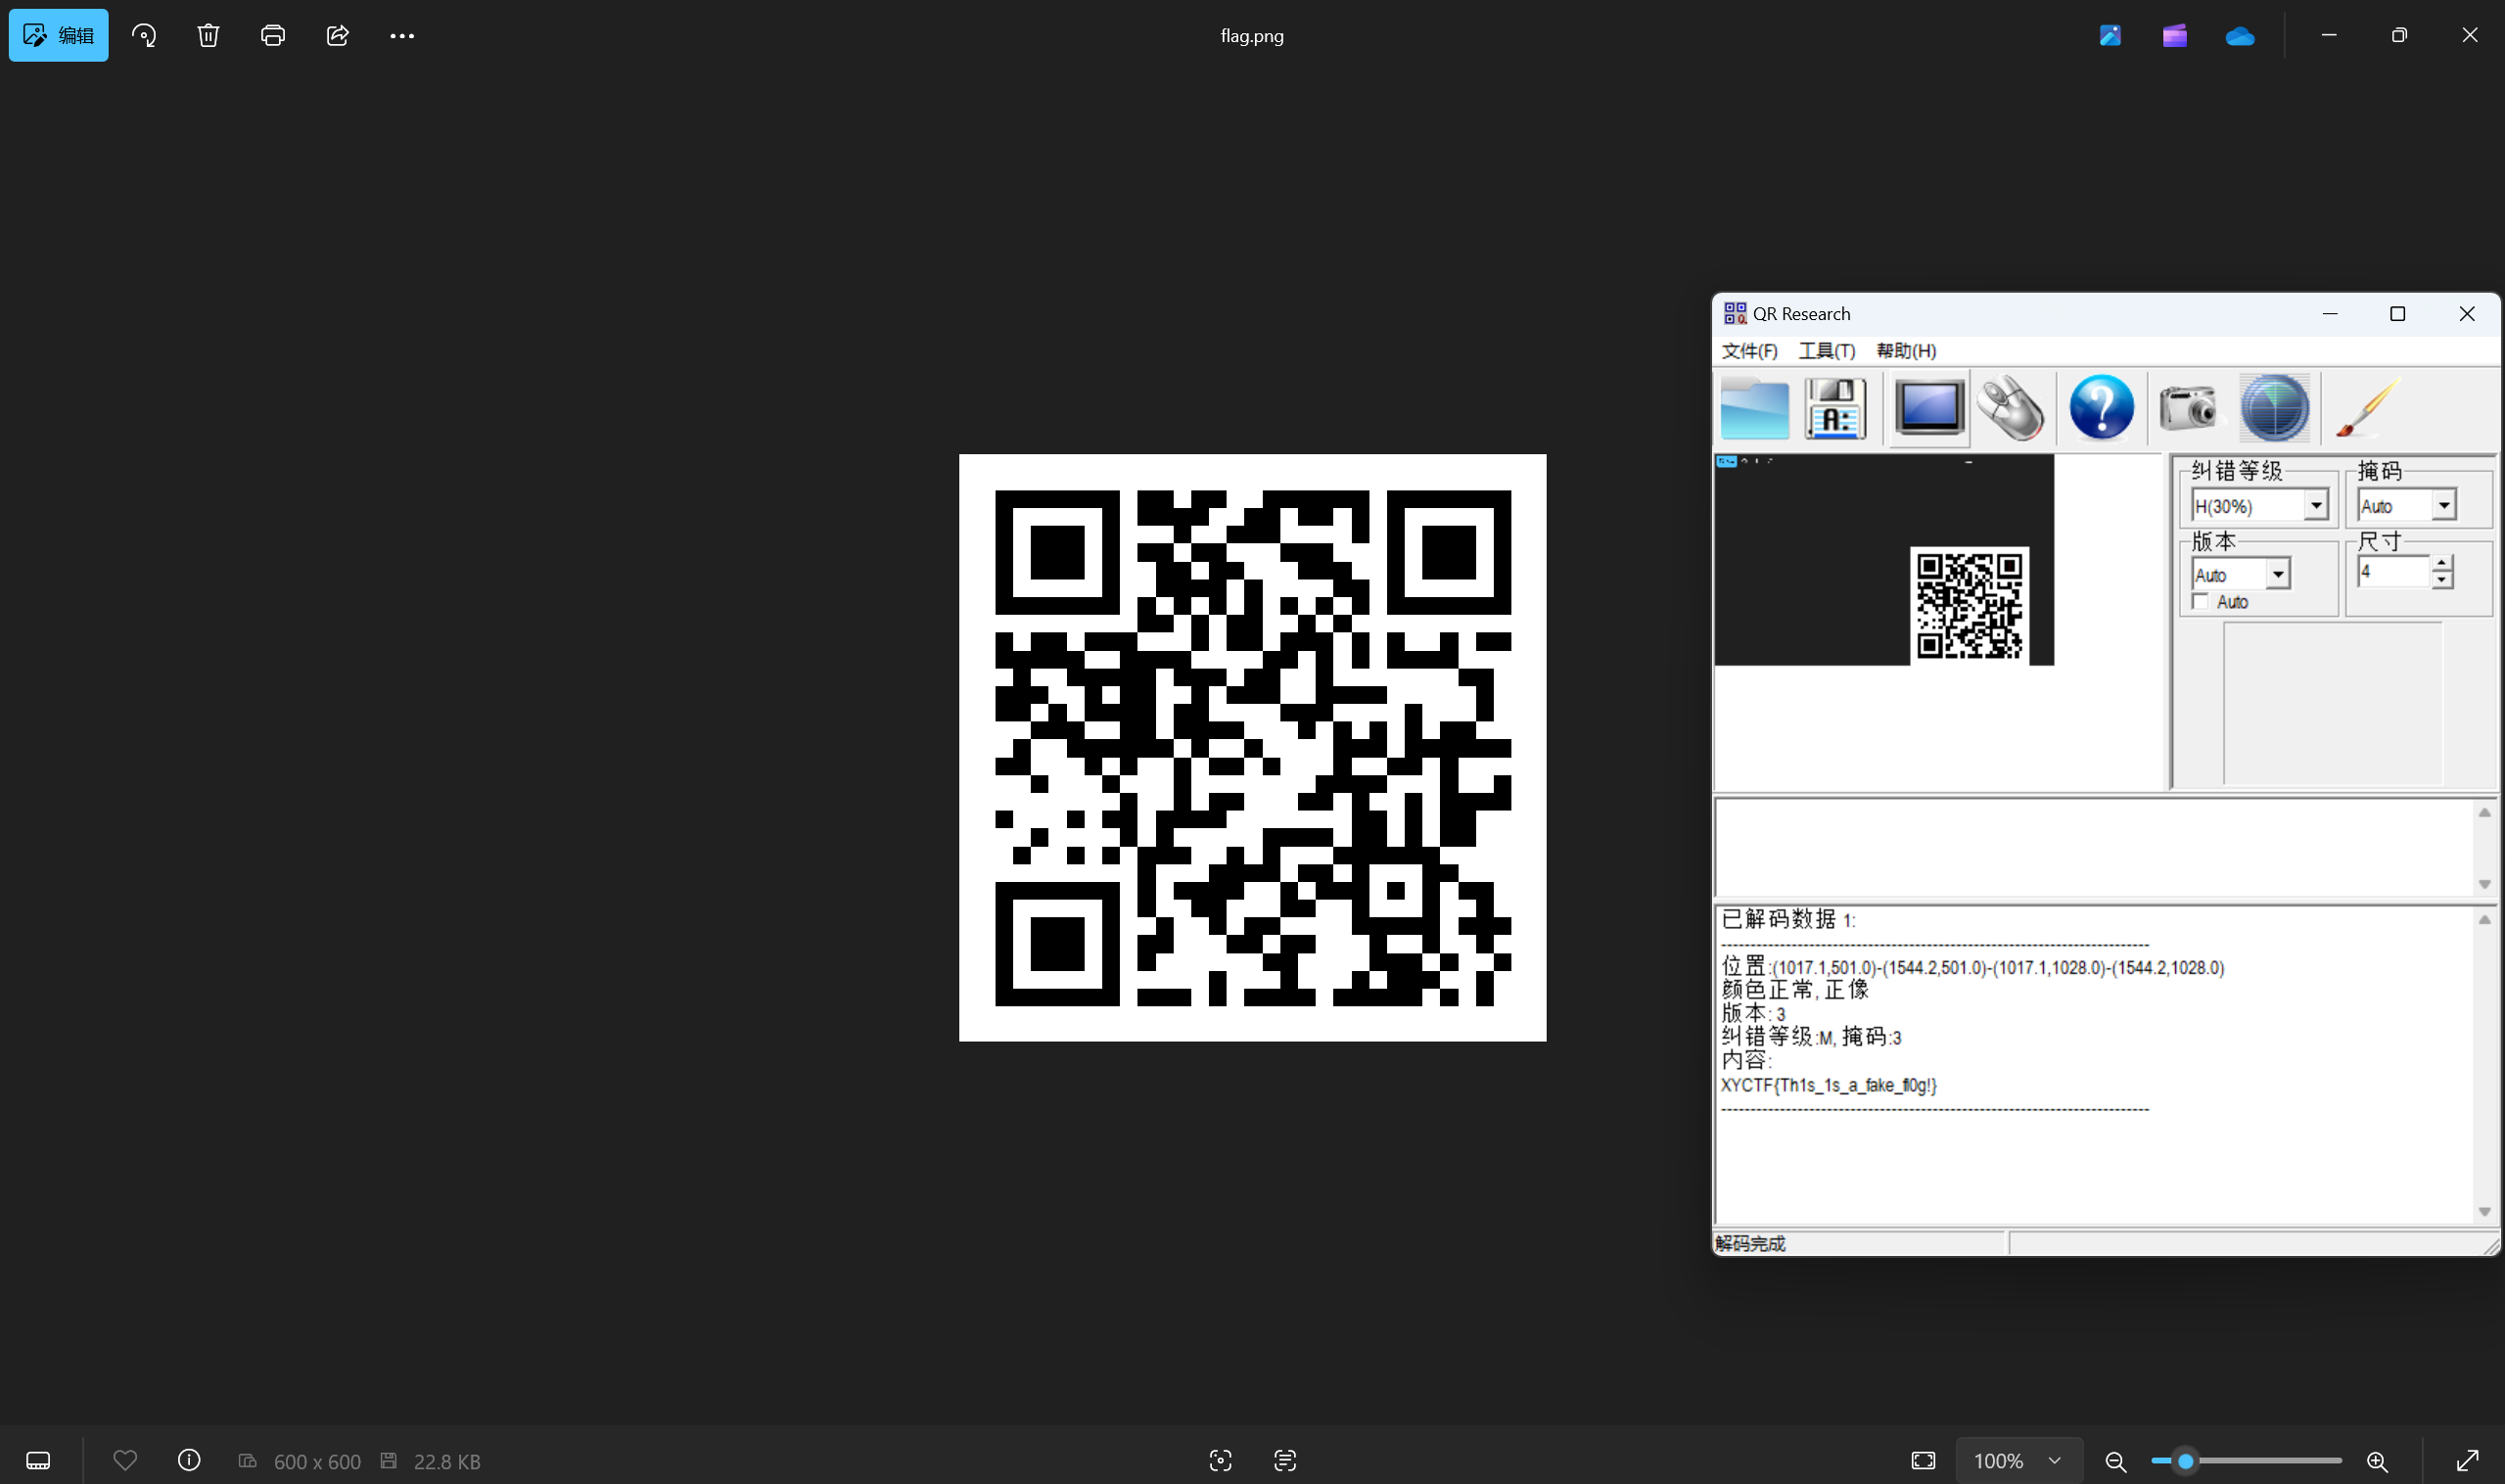This screenshot has height=1484, width=2505.
Task: Open Clipchamp icon in Photos title bar
Action: [x=2175, y=35]
